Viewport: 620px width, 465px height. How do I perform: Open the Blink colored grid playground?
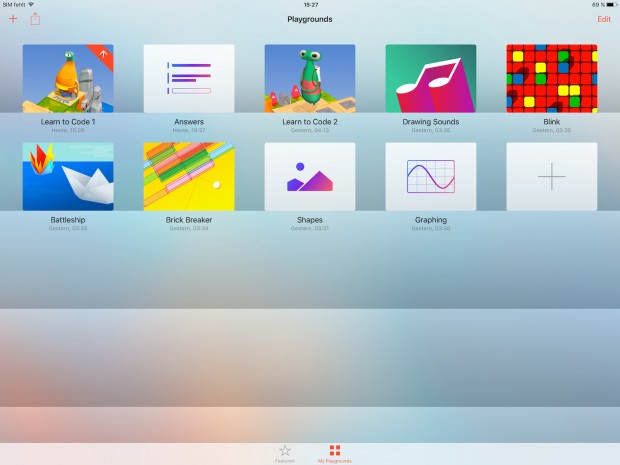tap(552, 78)
